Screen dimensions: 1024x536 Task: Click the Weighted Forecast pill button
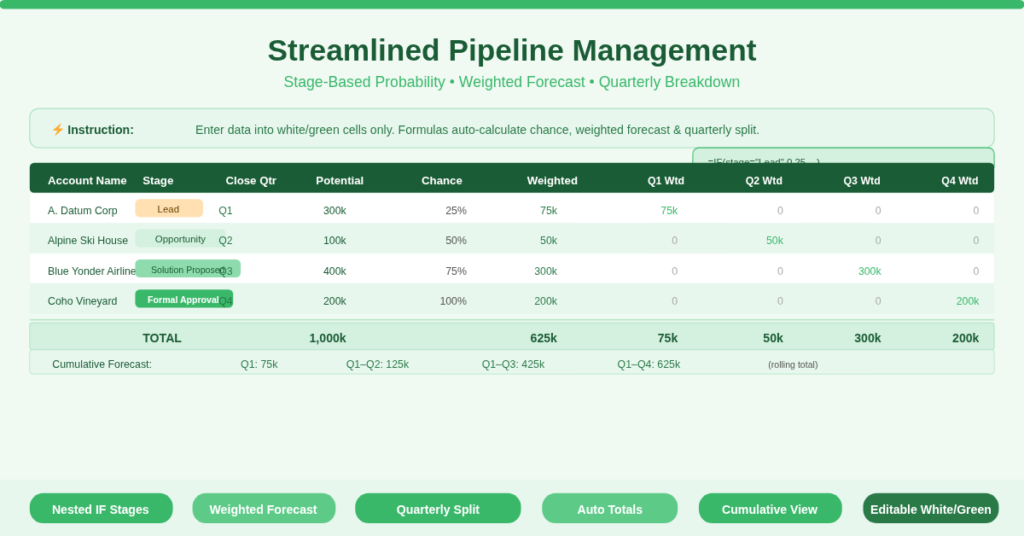tap(263, 509)
